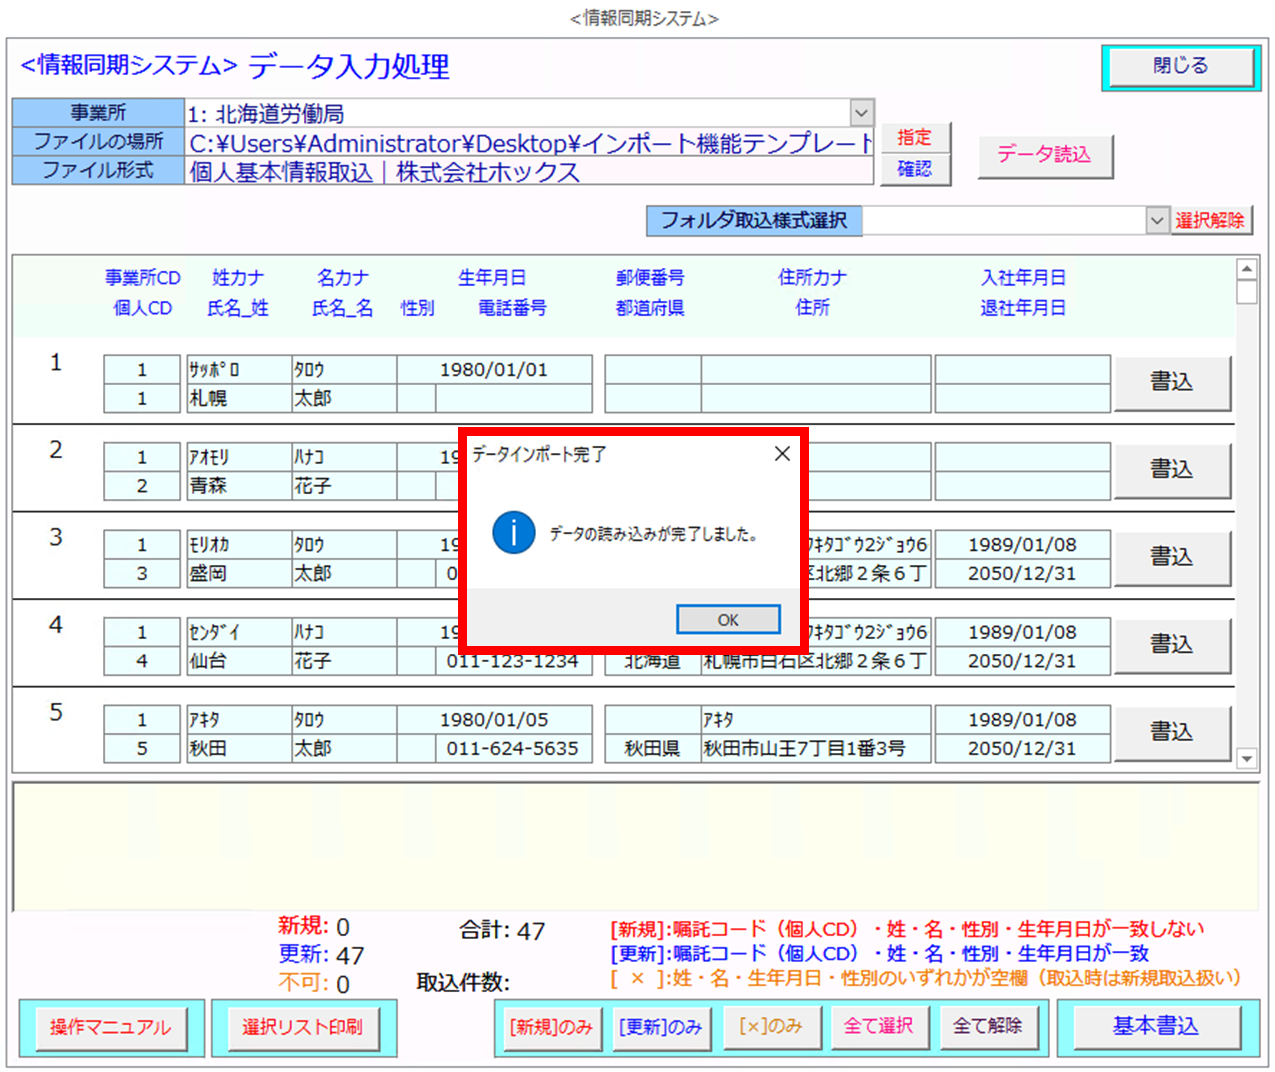The height and width of the screenshot is (1072, 1275).
Task: Click the 選択解除 button
Action: [1210, 220]
